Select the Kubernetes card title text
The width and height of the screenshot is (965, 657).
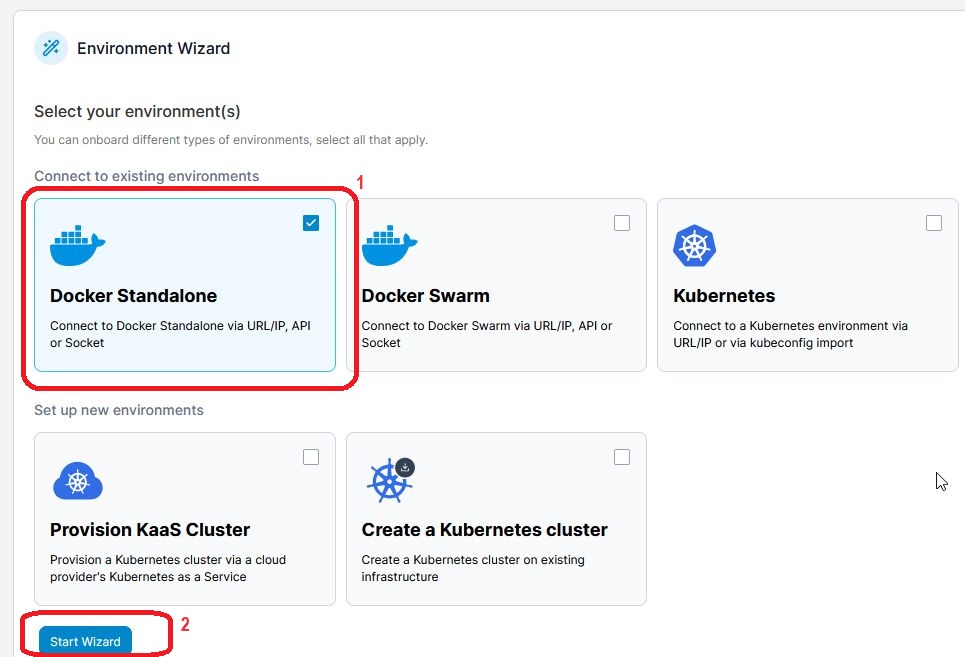[x=724, y=296]
